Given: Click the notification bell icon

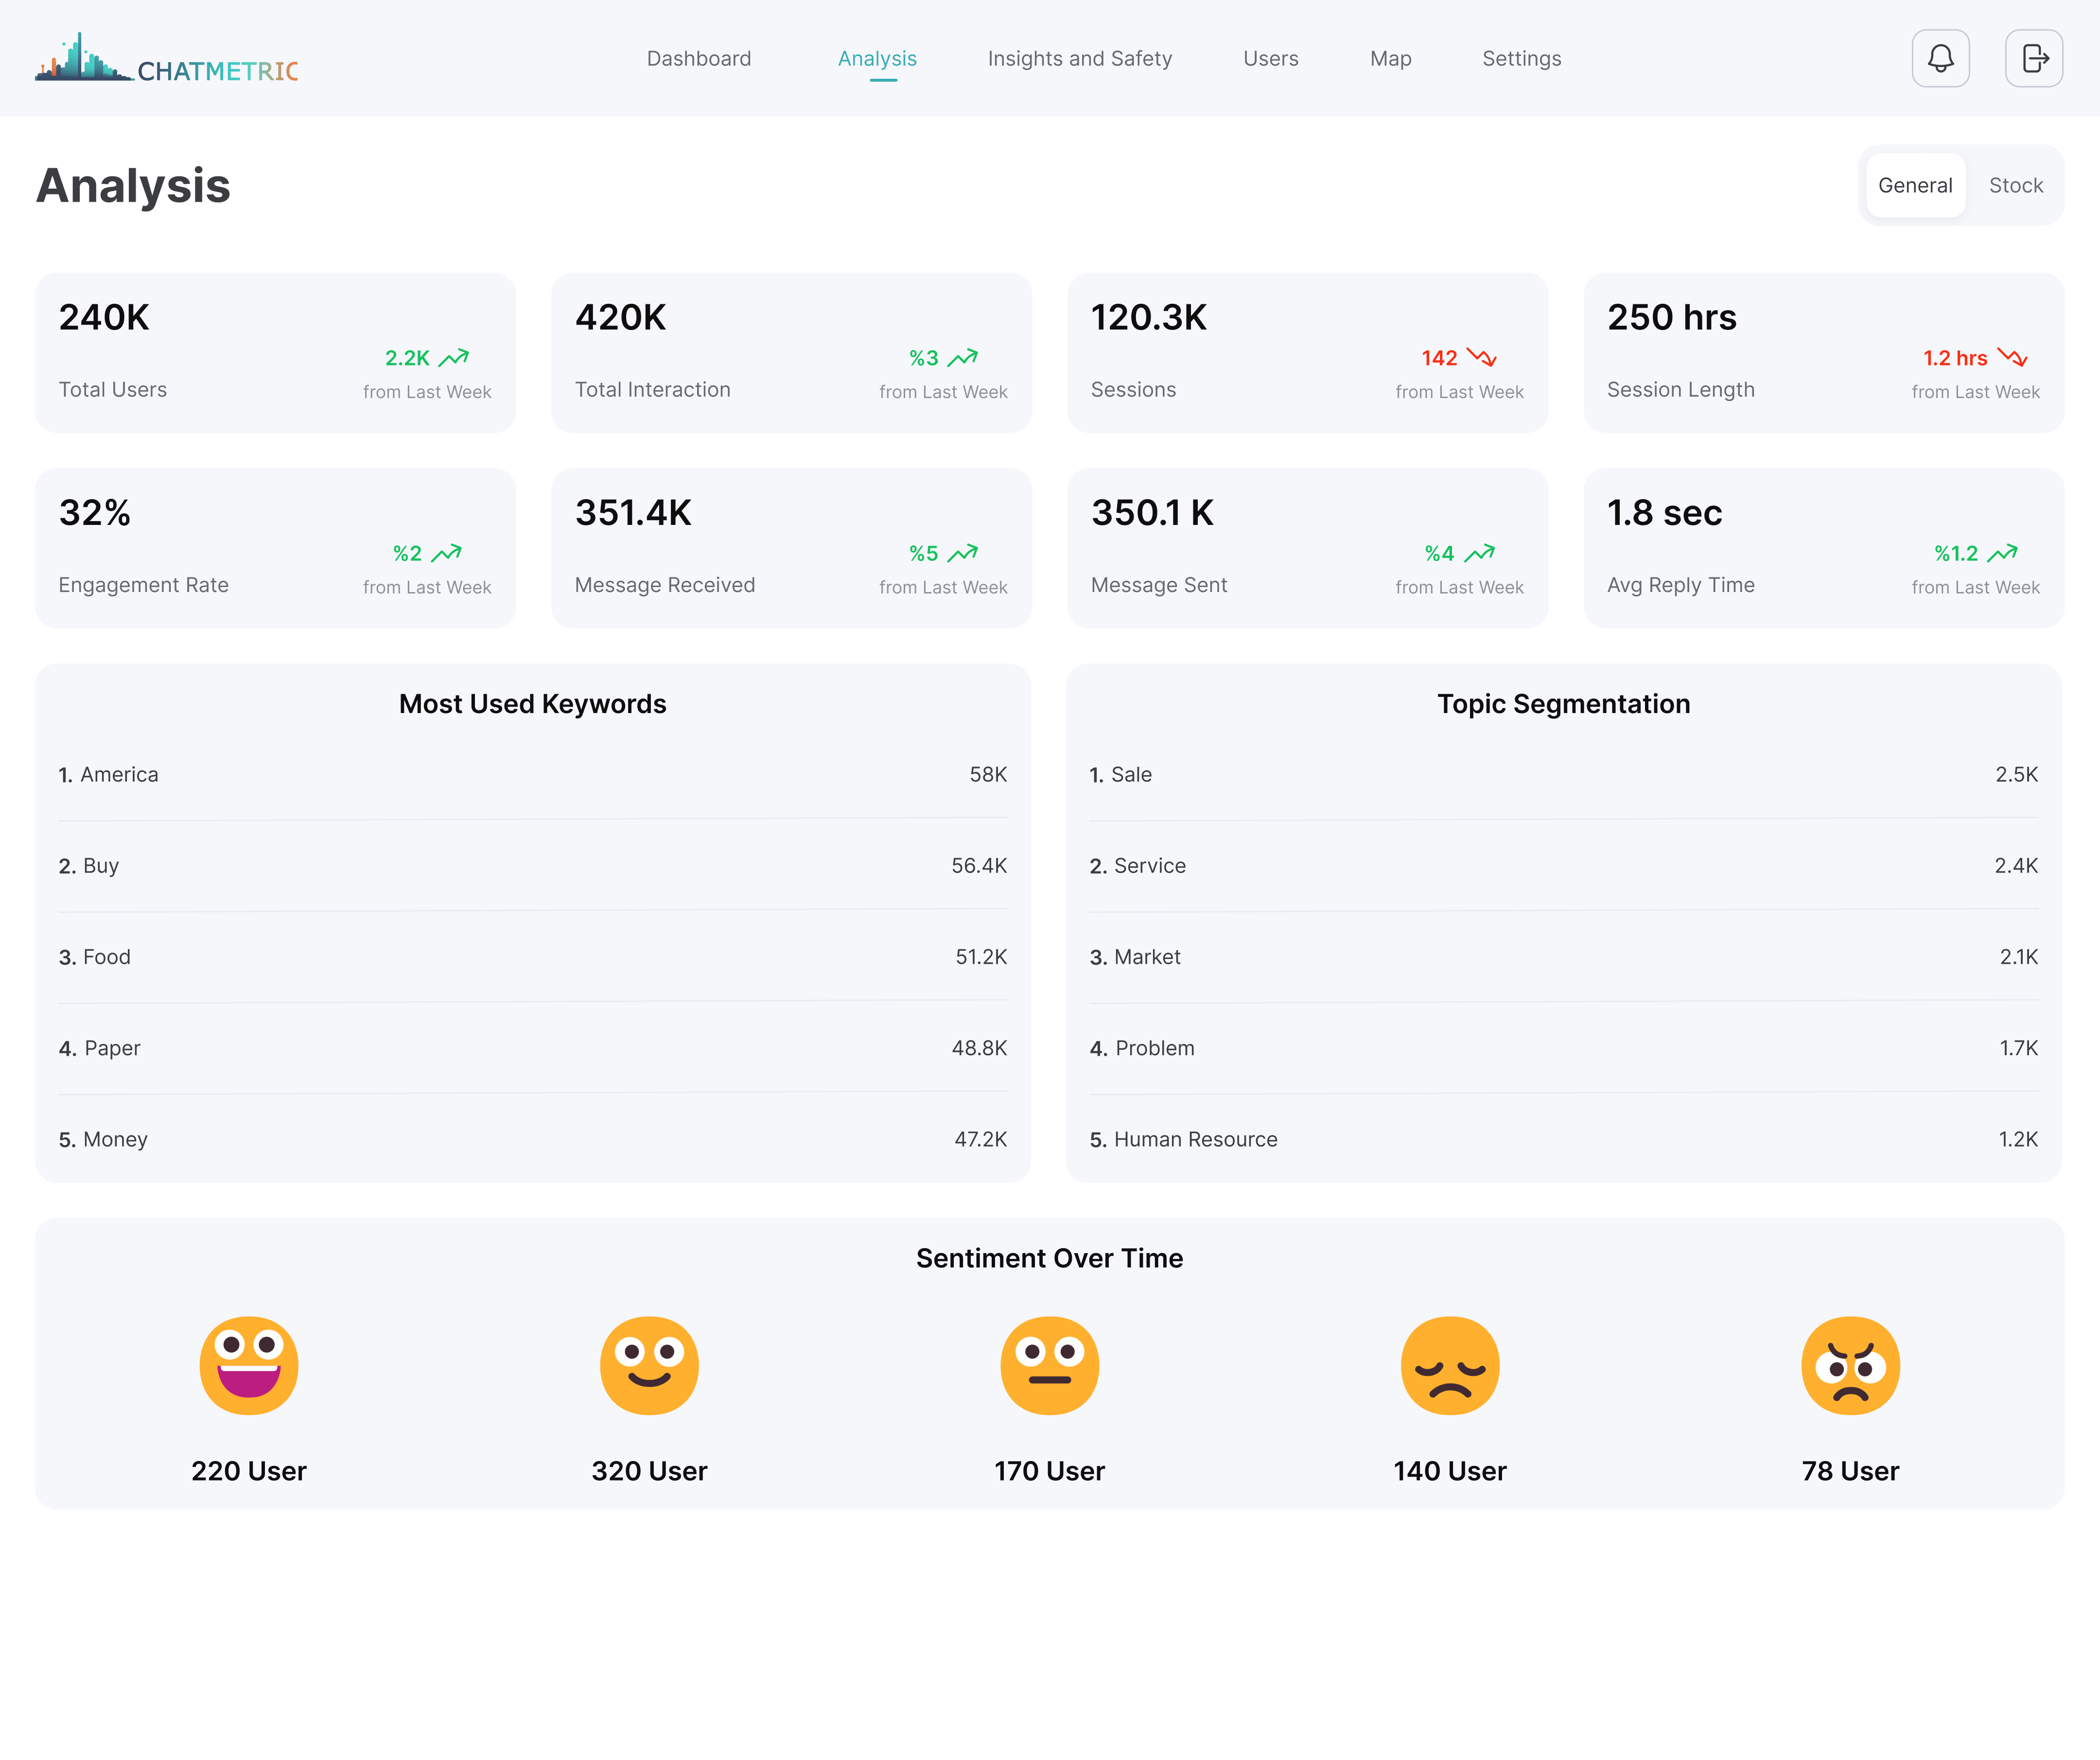Looking at the screenshot, I should 1940,58.
